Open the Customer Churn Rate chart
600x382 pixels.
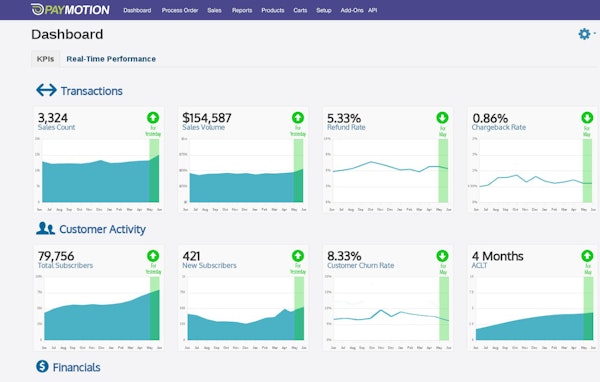coord(388,312)
